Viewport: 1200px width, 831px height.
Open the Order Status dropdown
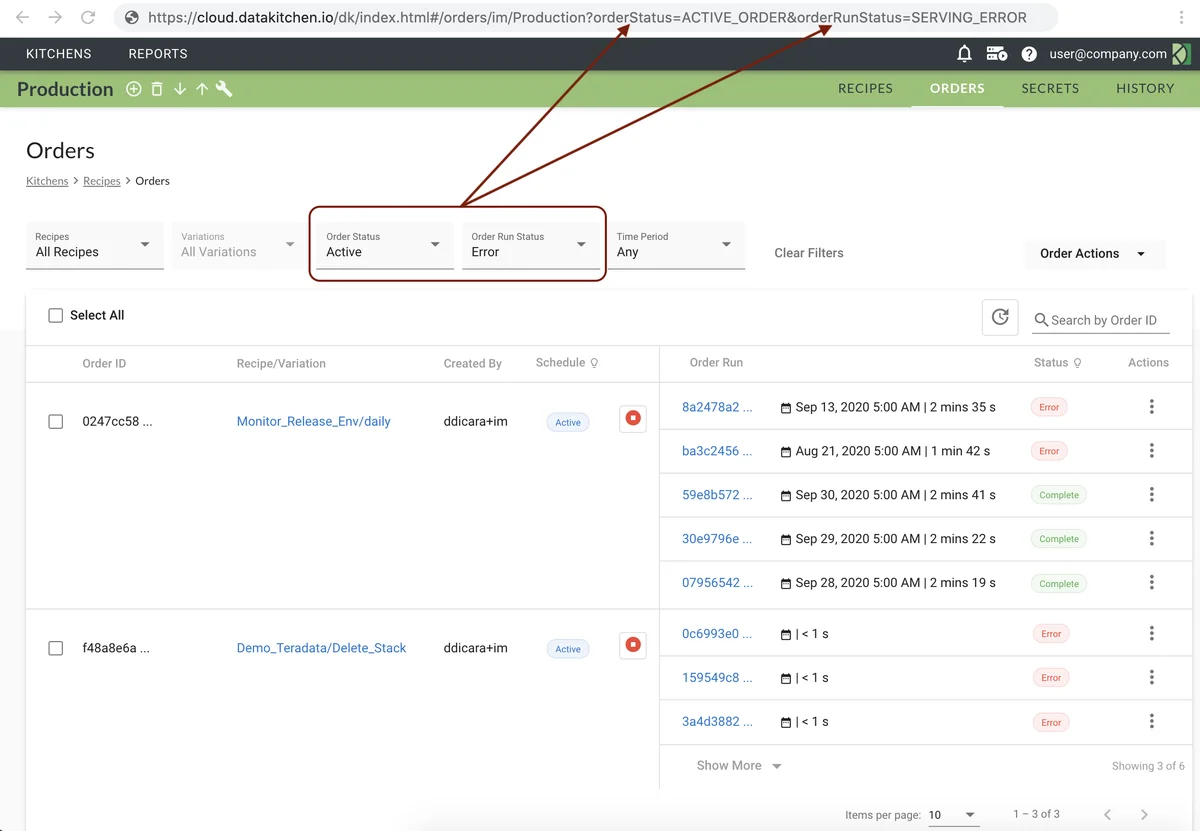[x=383, y=245]
